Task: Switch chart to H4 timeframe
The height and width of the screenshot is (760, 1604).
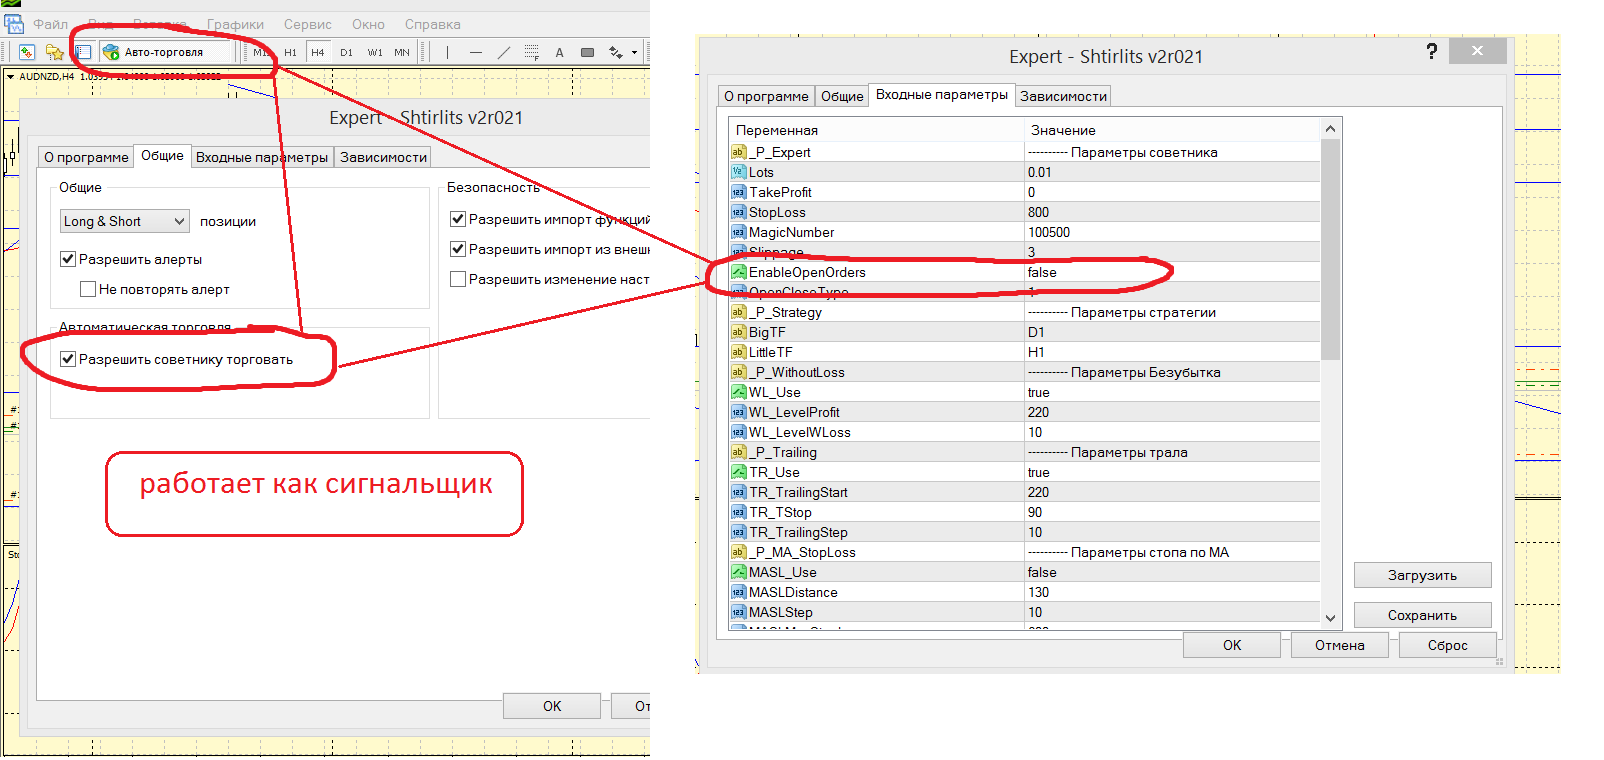Action: [318, 52]
